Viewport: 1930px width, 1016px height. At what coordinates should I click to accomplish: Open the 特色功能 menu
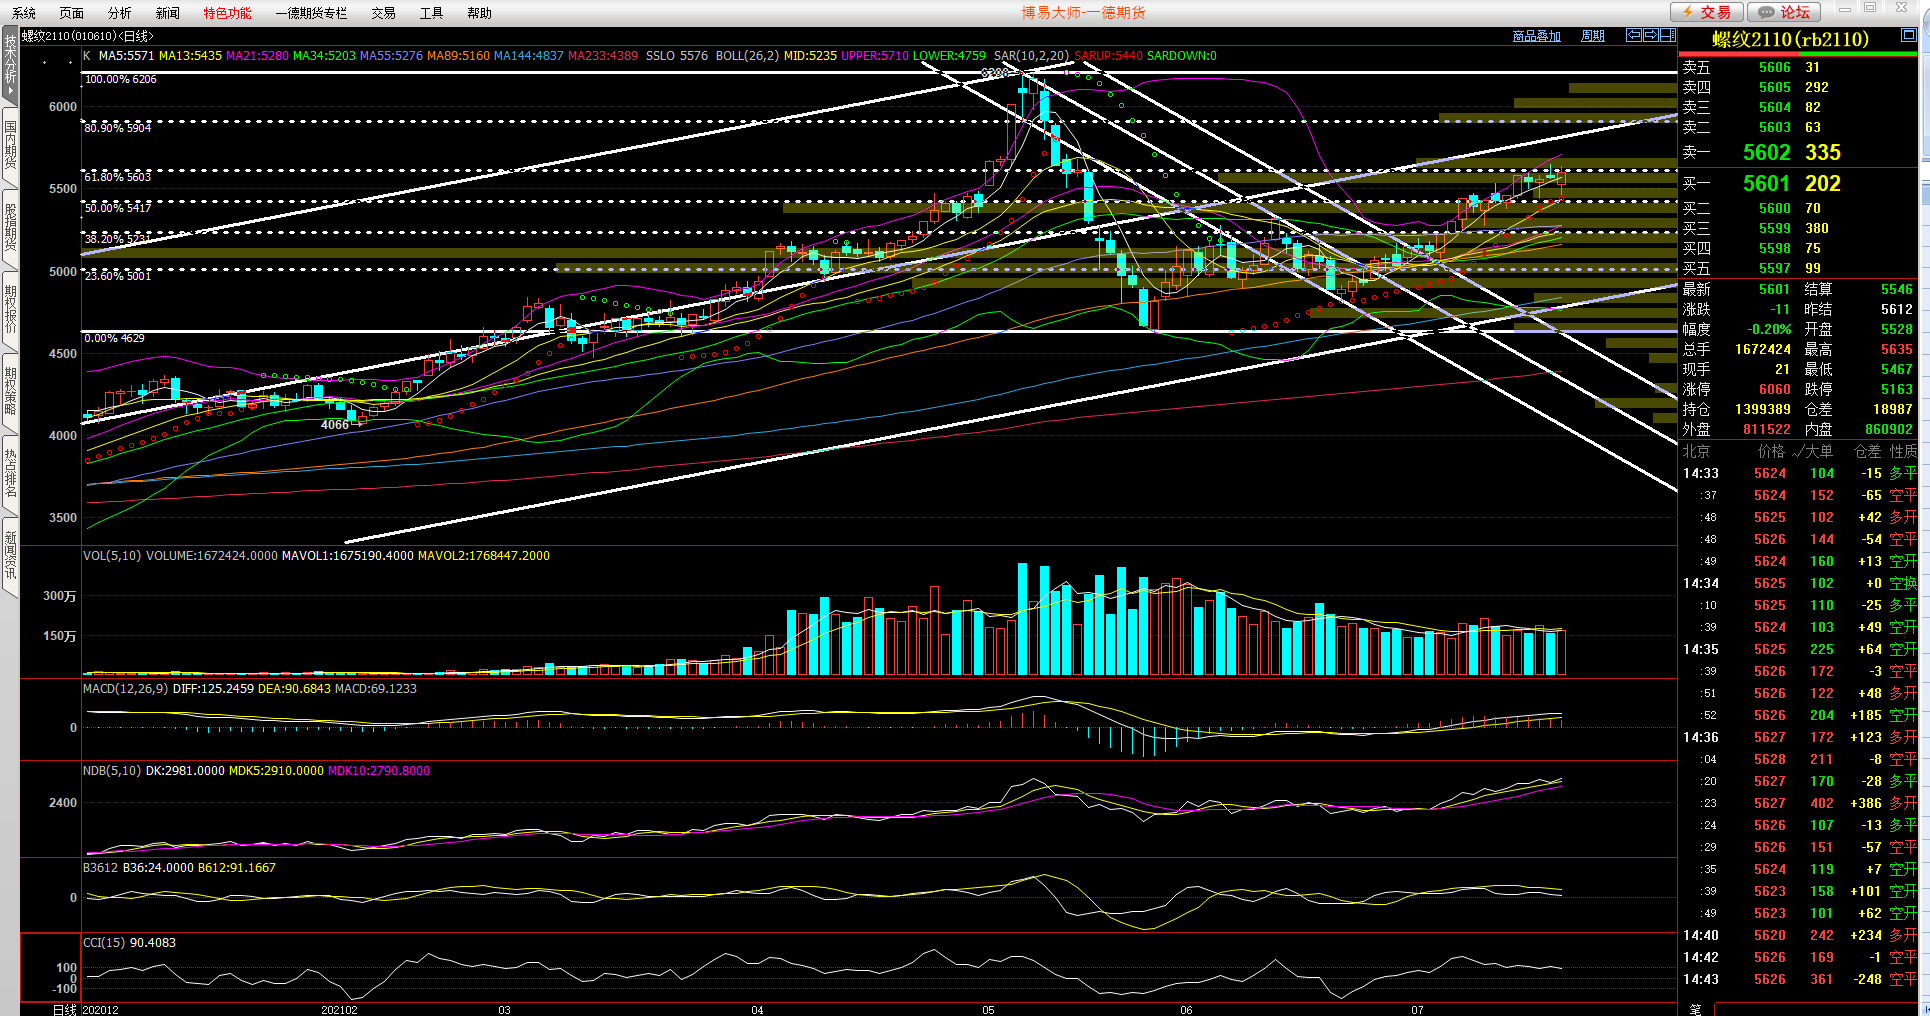click(227, 13)
